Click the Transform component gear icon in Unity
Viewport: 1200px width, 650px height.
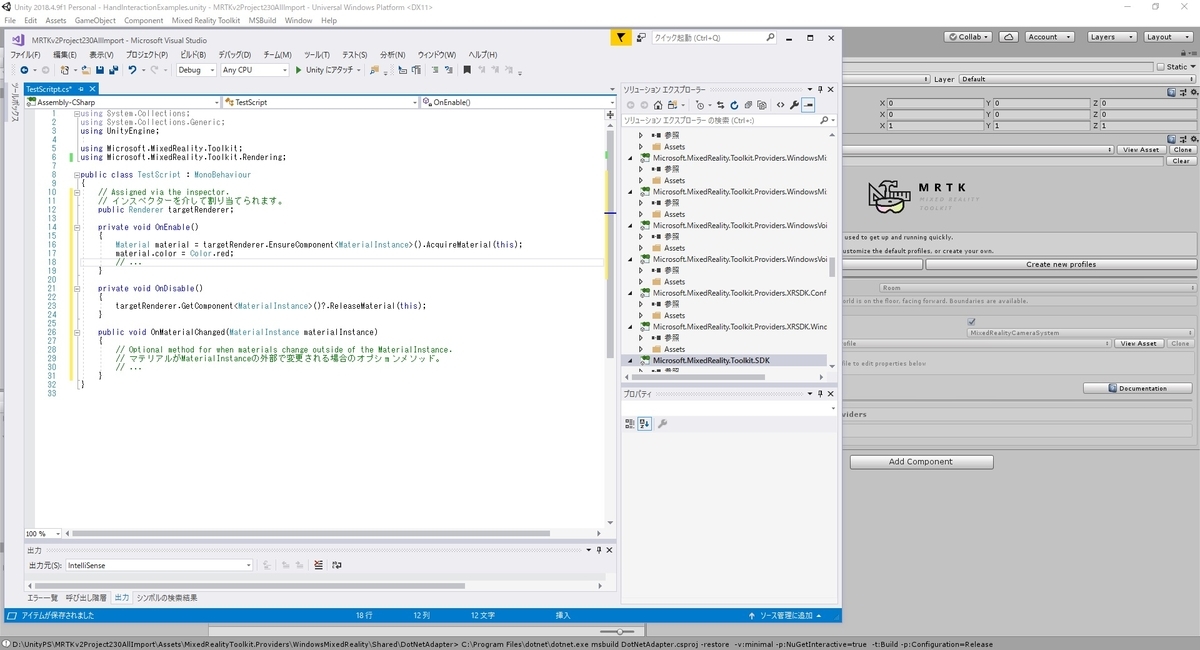1193,92
